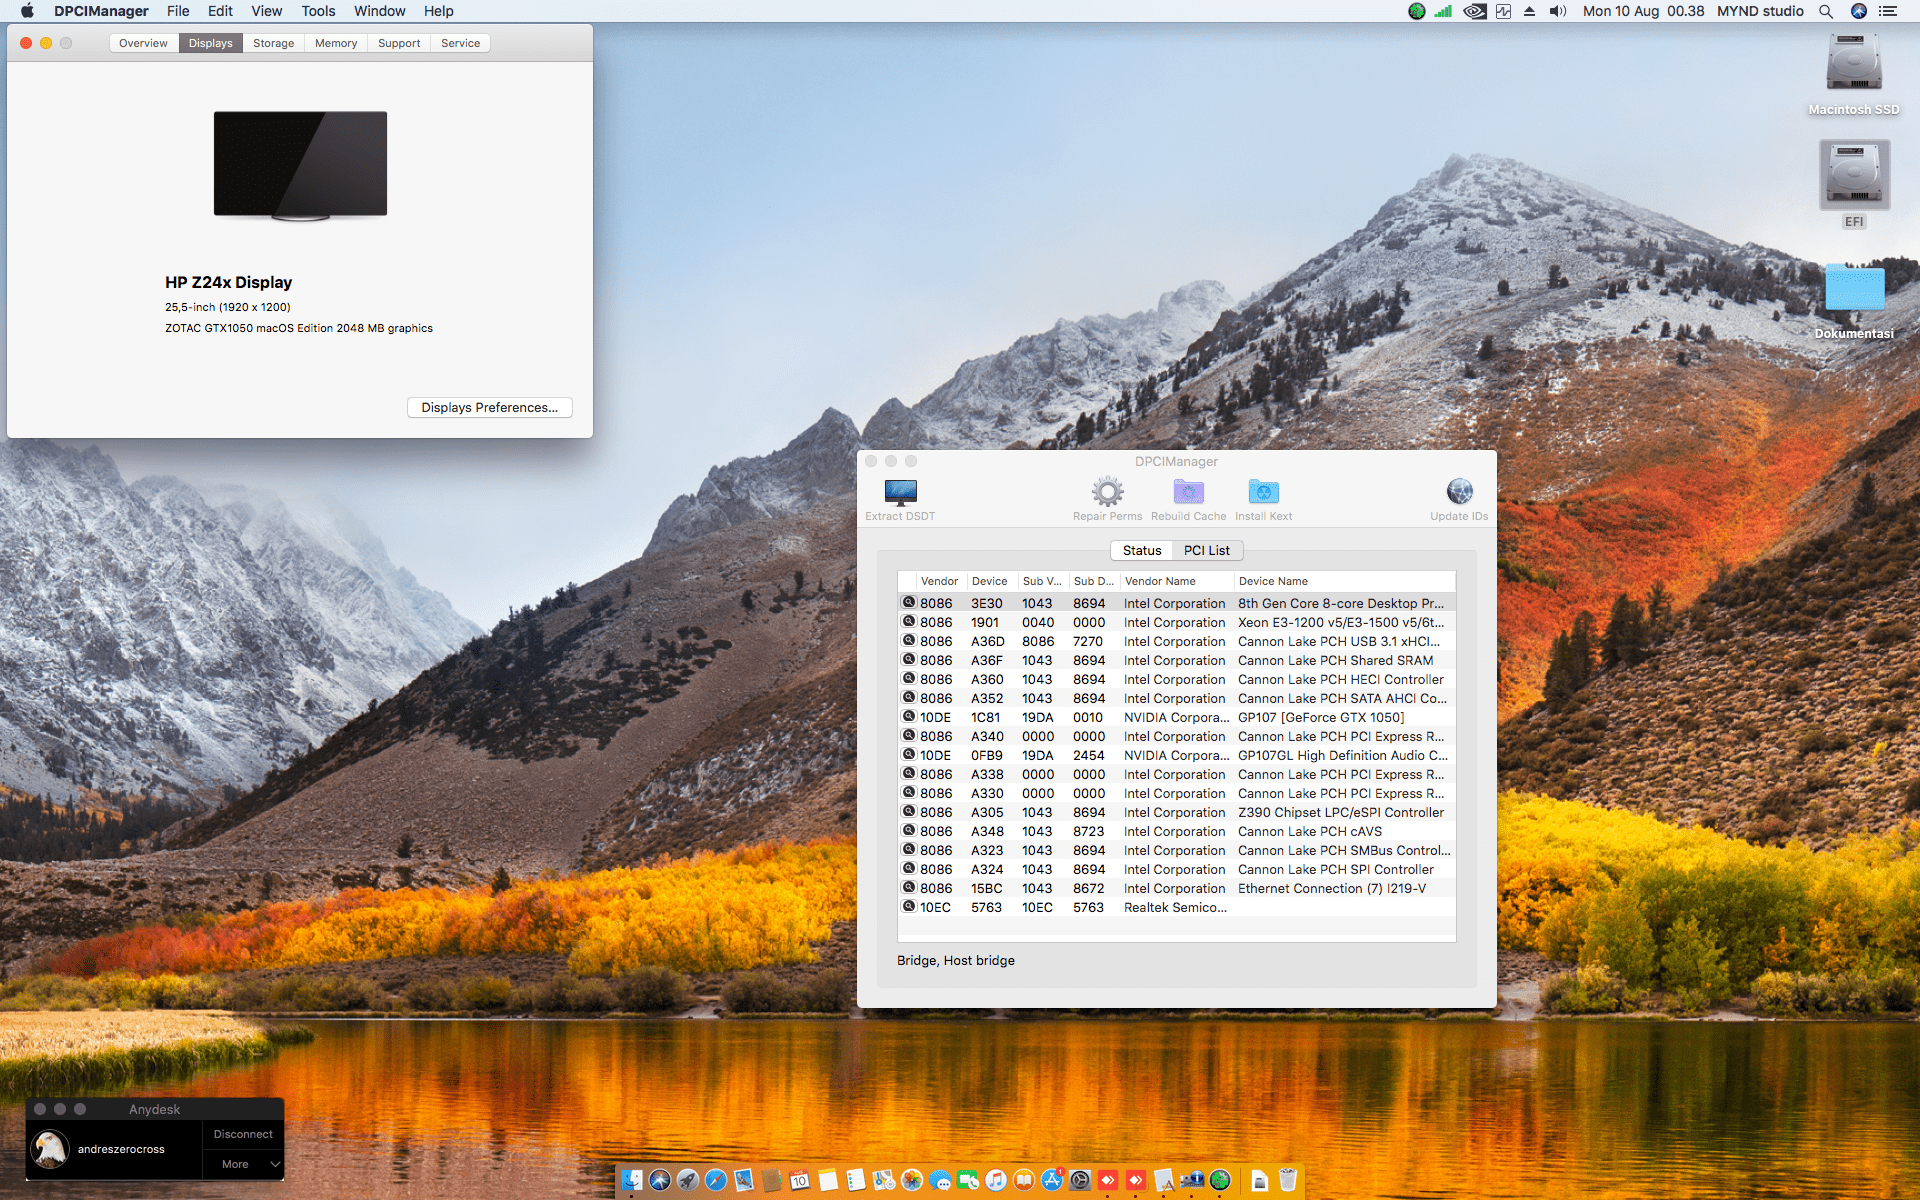Open Finder from the Dock
This screenshot has height=1200, width=1920.
coord(632,1180)
